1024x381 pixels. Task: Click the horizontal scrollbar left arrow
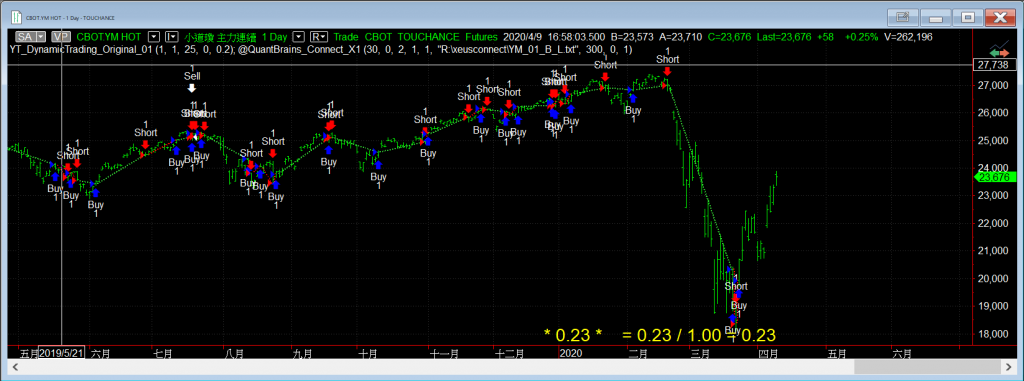(16, 367)
